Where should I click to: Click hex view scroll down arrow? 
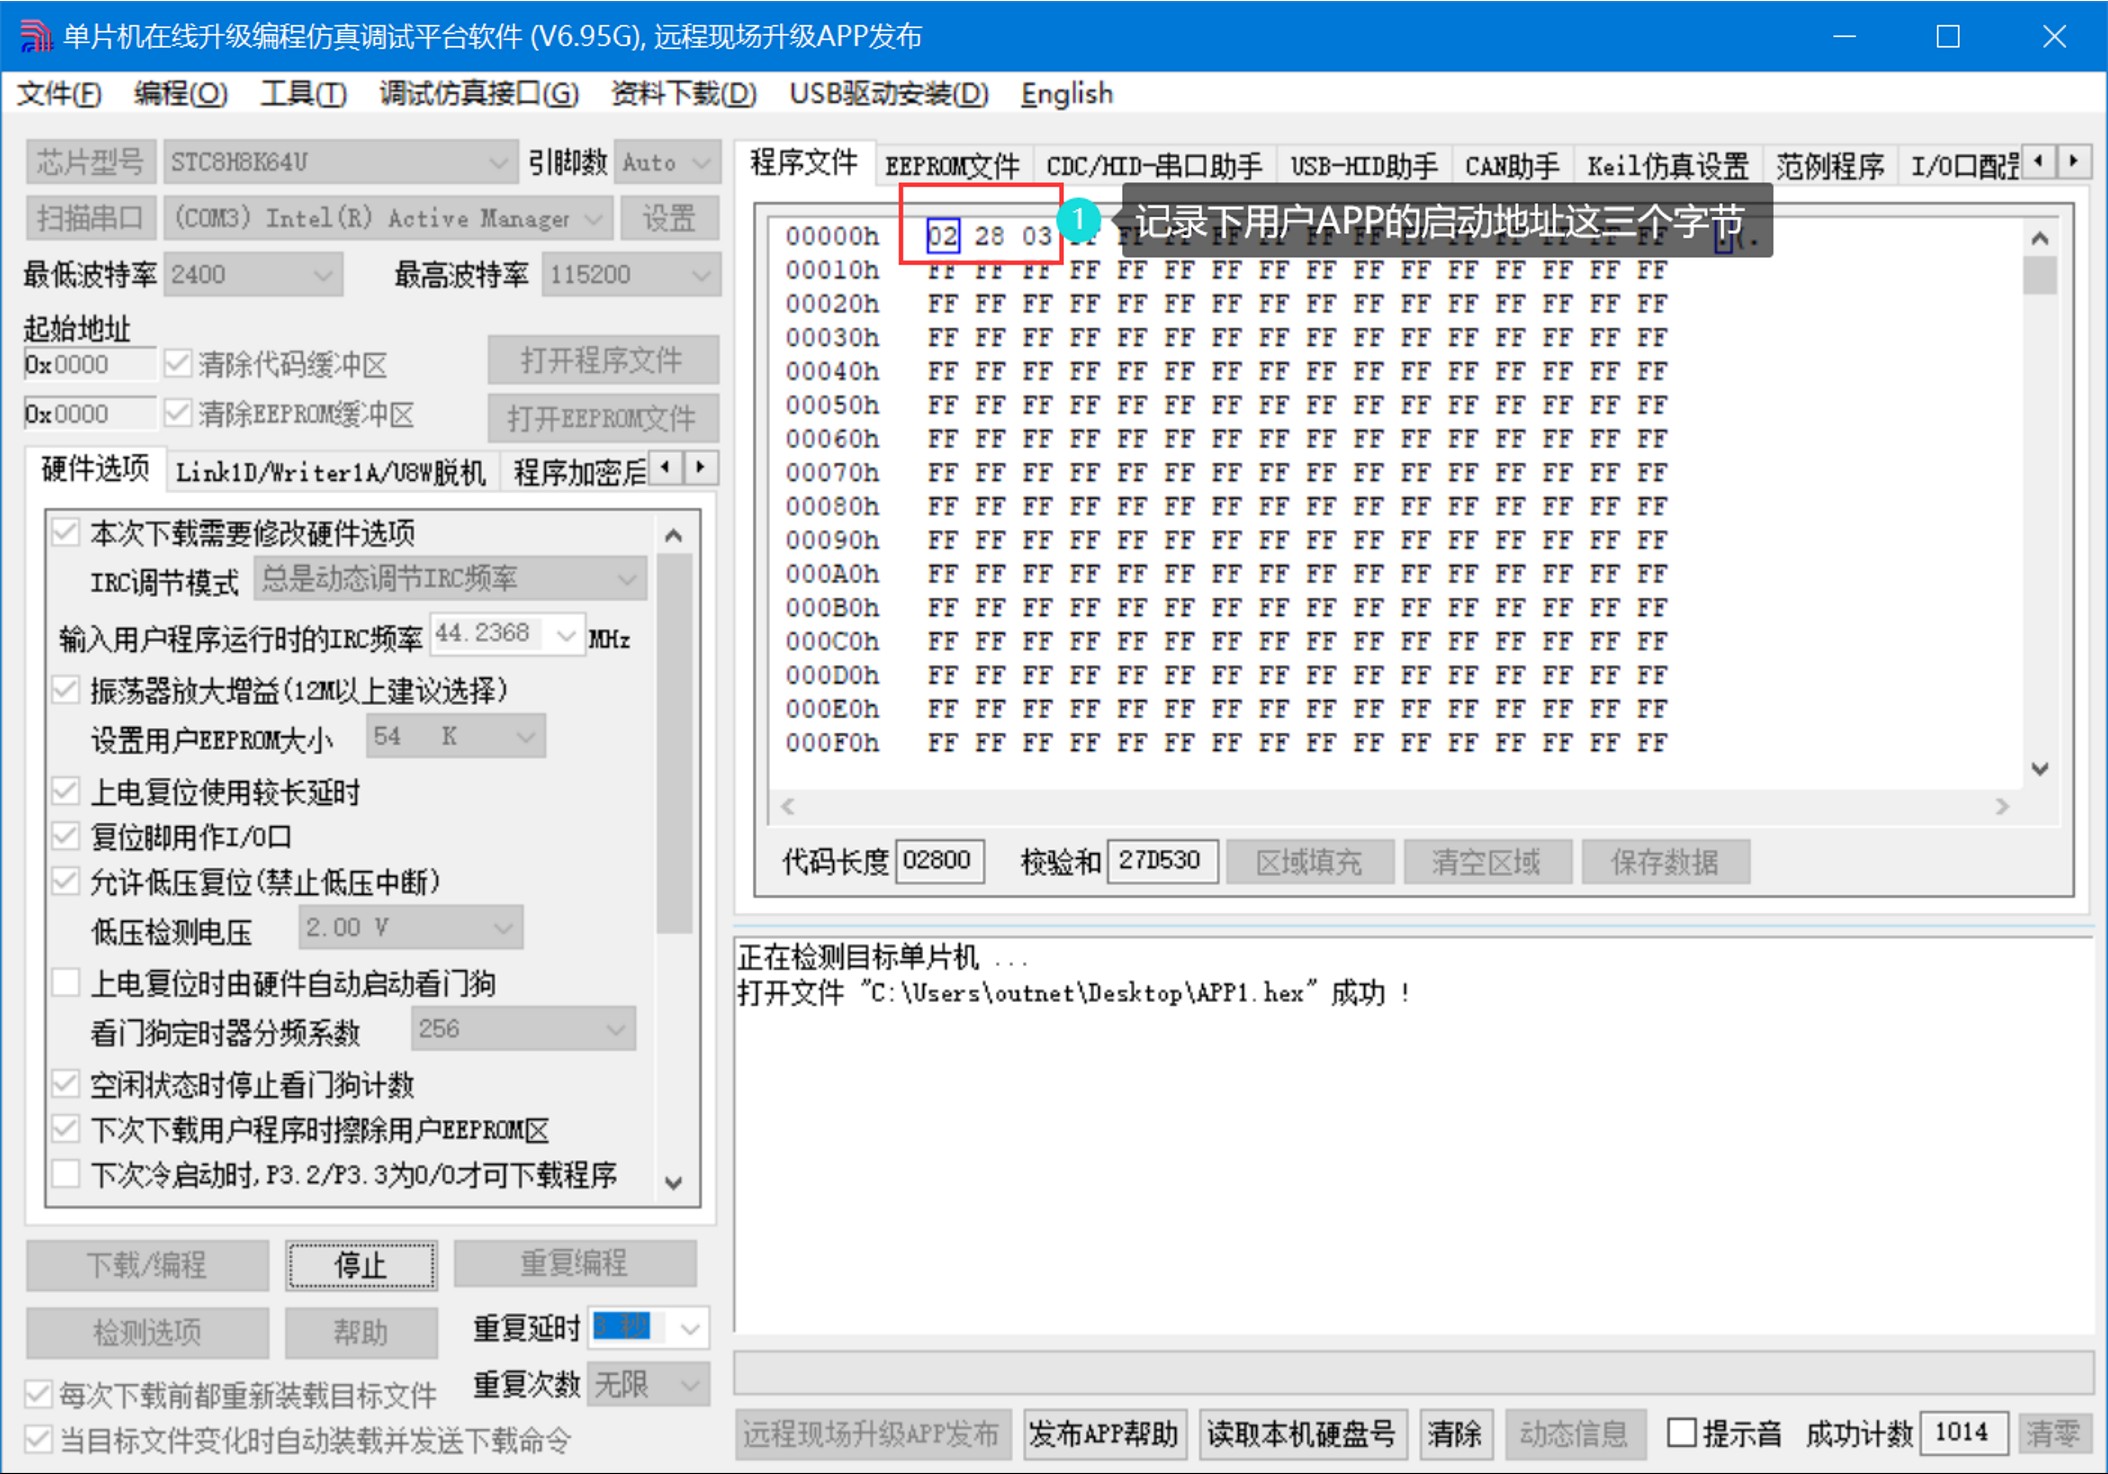2040,768
